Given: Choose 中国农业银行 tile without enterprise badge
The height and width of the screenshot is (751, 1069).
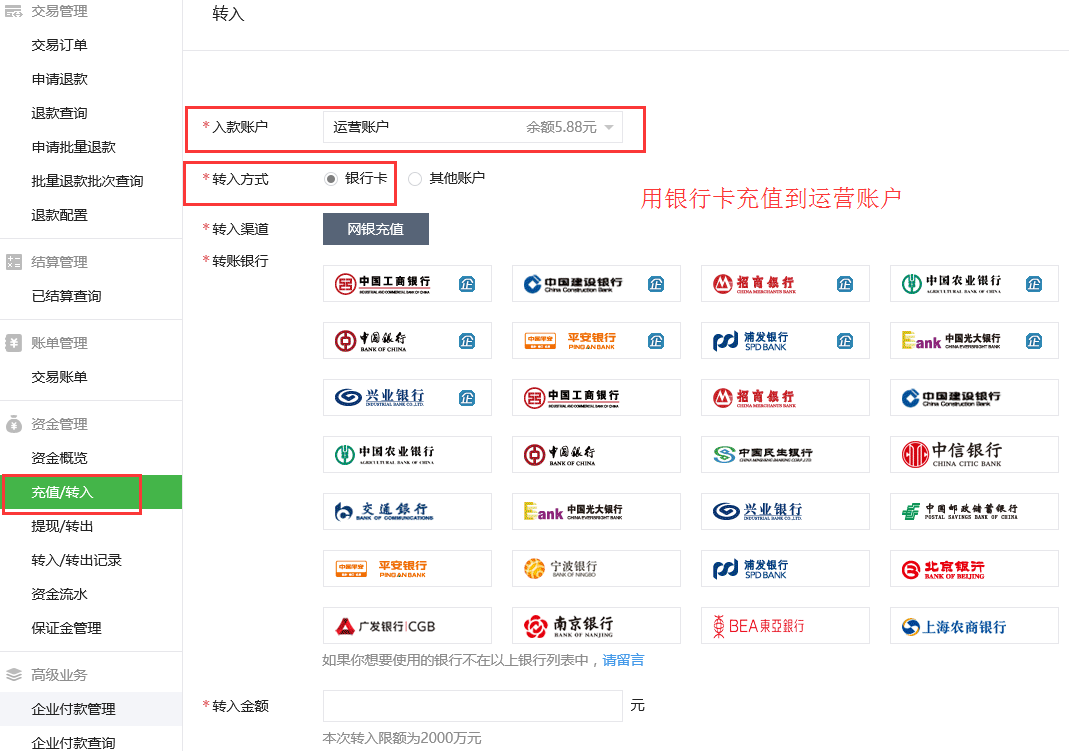Looking at the screenshot, I should pos(407,455).
